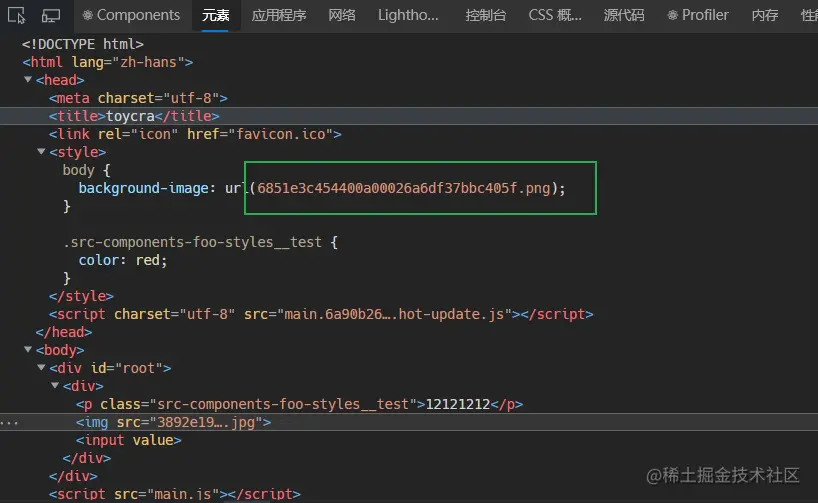Click the main.6a90b26...hot-update.js src link

pyautogui.click(x=394, y=314)
